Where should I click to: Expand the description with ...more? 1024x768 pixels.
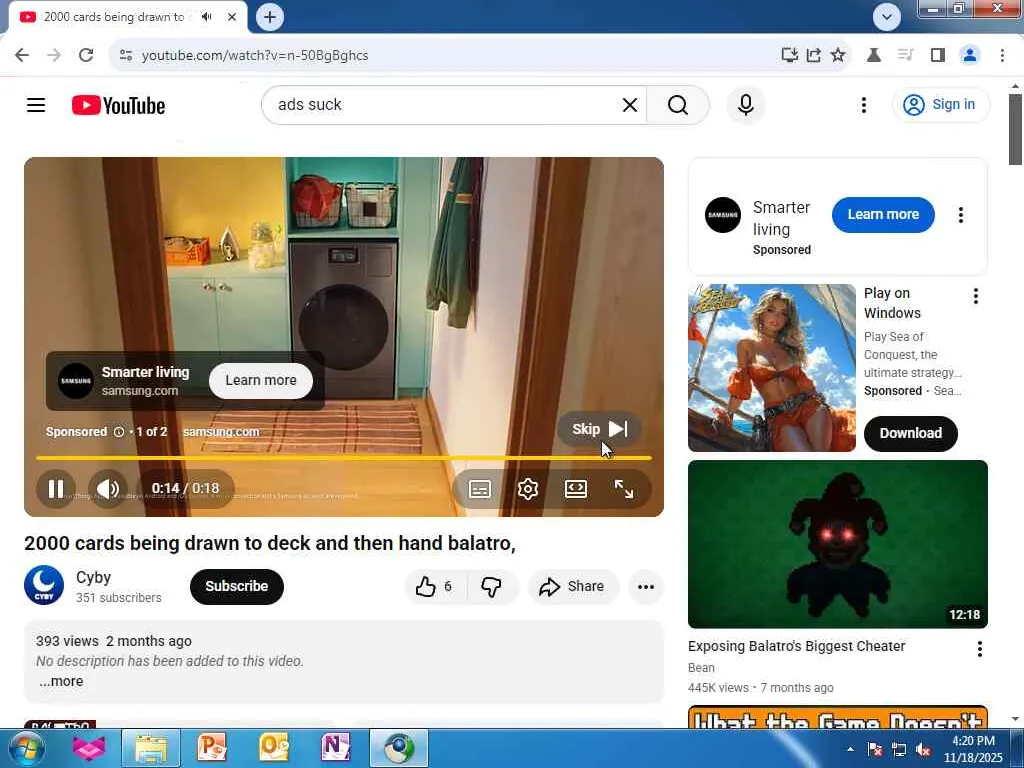click(x=61, y=681)
